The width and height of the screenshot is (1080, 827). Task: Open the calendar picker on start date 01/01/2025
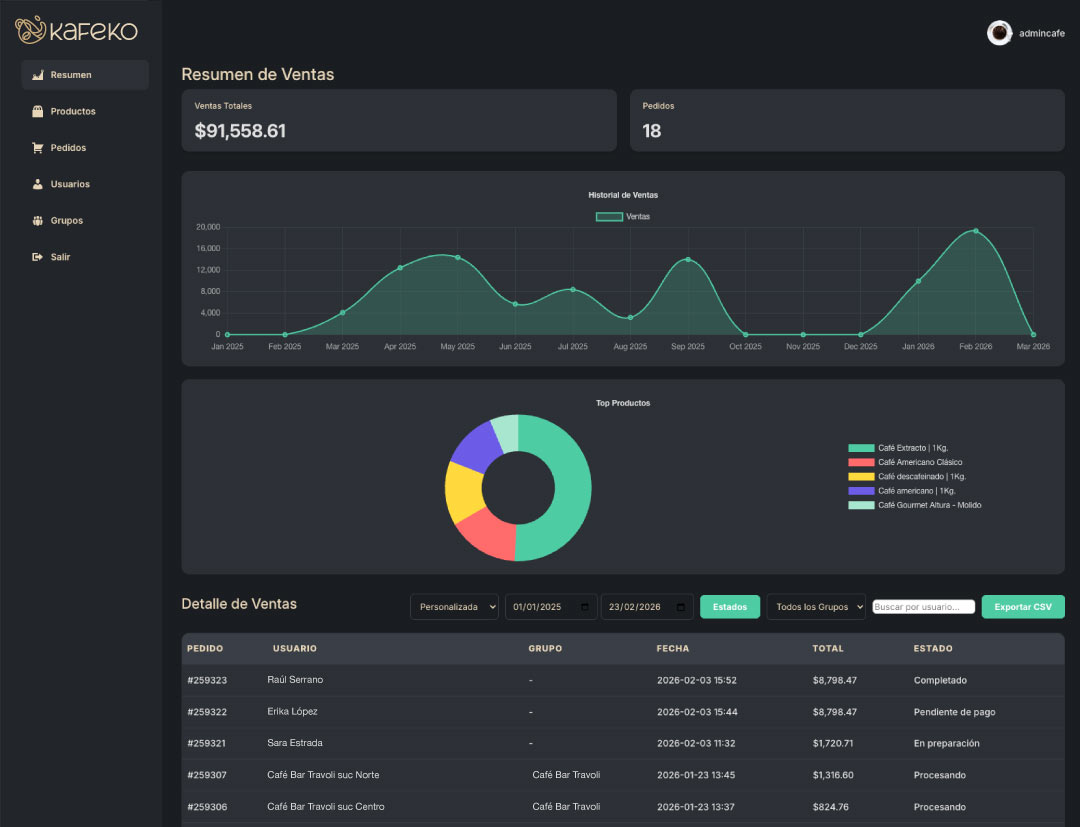(x=585, y=607)
